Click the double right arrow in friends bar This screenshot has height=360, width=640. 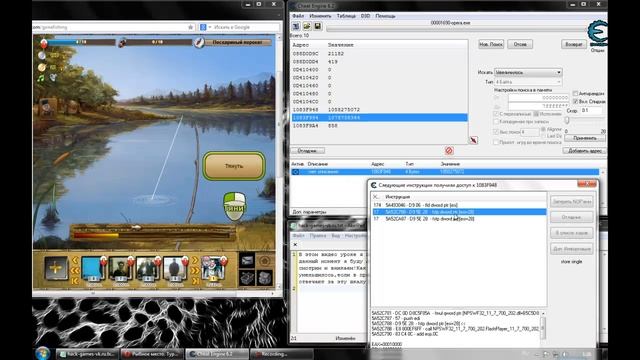[x=195, y=270]
